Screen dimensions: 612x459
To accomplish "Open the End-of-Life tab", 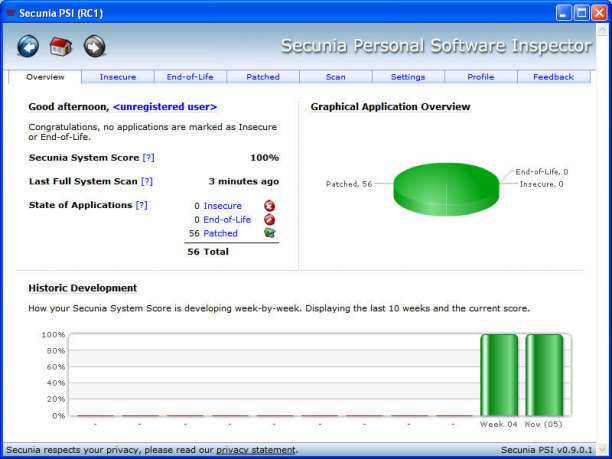I will pos(190,77).
